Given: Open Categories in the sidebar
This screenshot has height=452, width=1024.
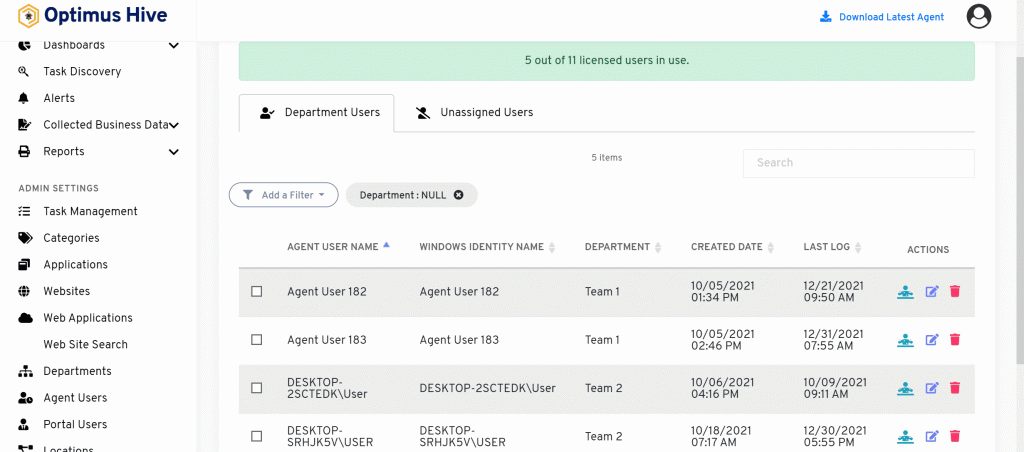Looking at the screenshot, I should [71, 238].
